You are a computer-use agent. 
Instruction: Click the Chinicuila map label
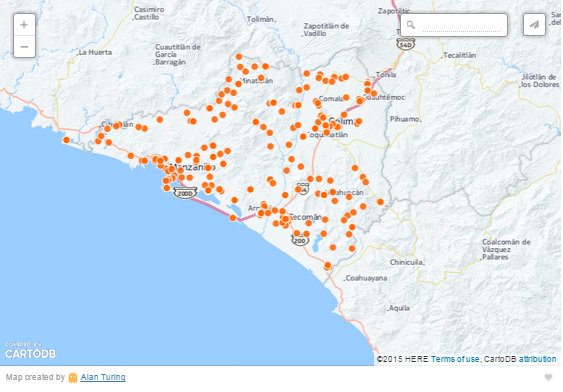point(407,262)
